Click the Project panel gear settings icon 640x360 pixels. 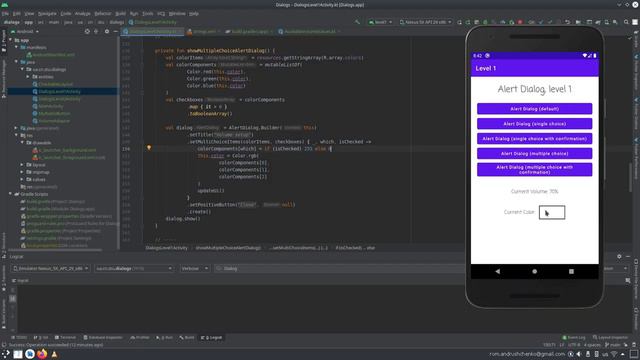(107, 31)
